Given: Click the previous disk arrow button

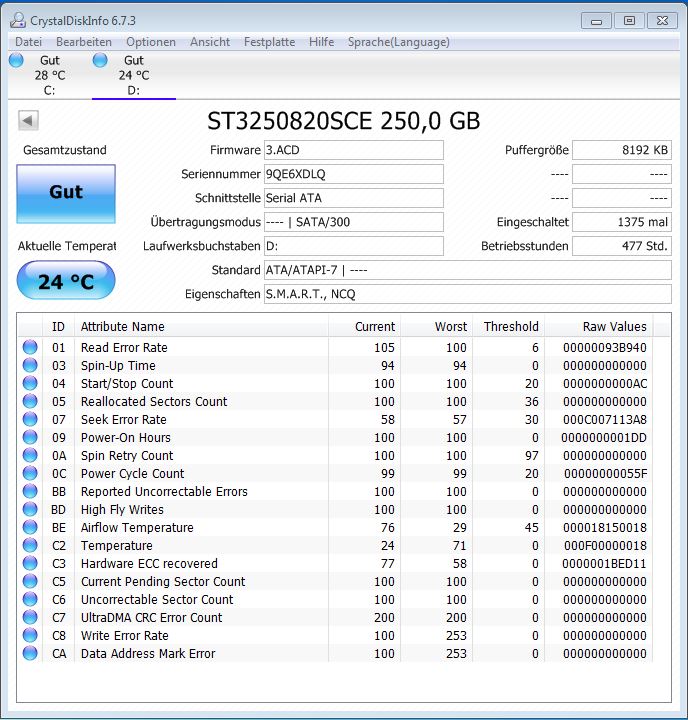Looking at the screenshot, I should [x=28, y=121].
